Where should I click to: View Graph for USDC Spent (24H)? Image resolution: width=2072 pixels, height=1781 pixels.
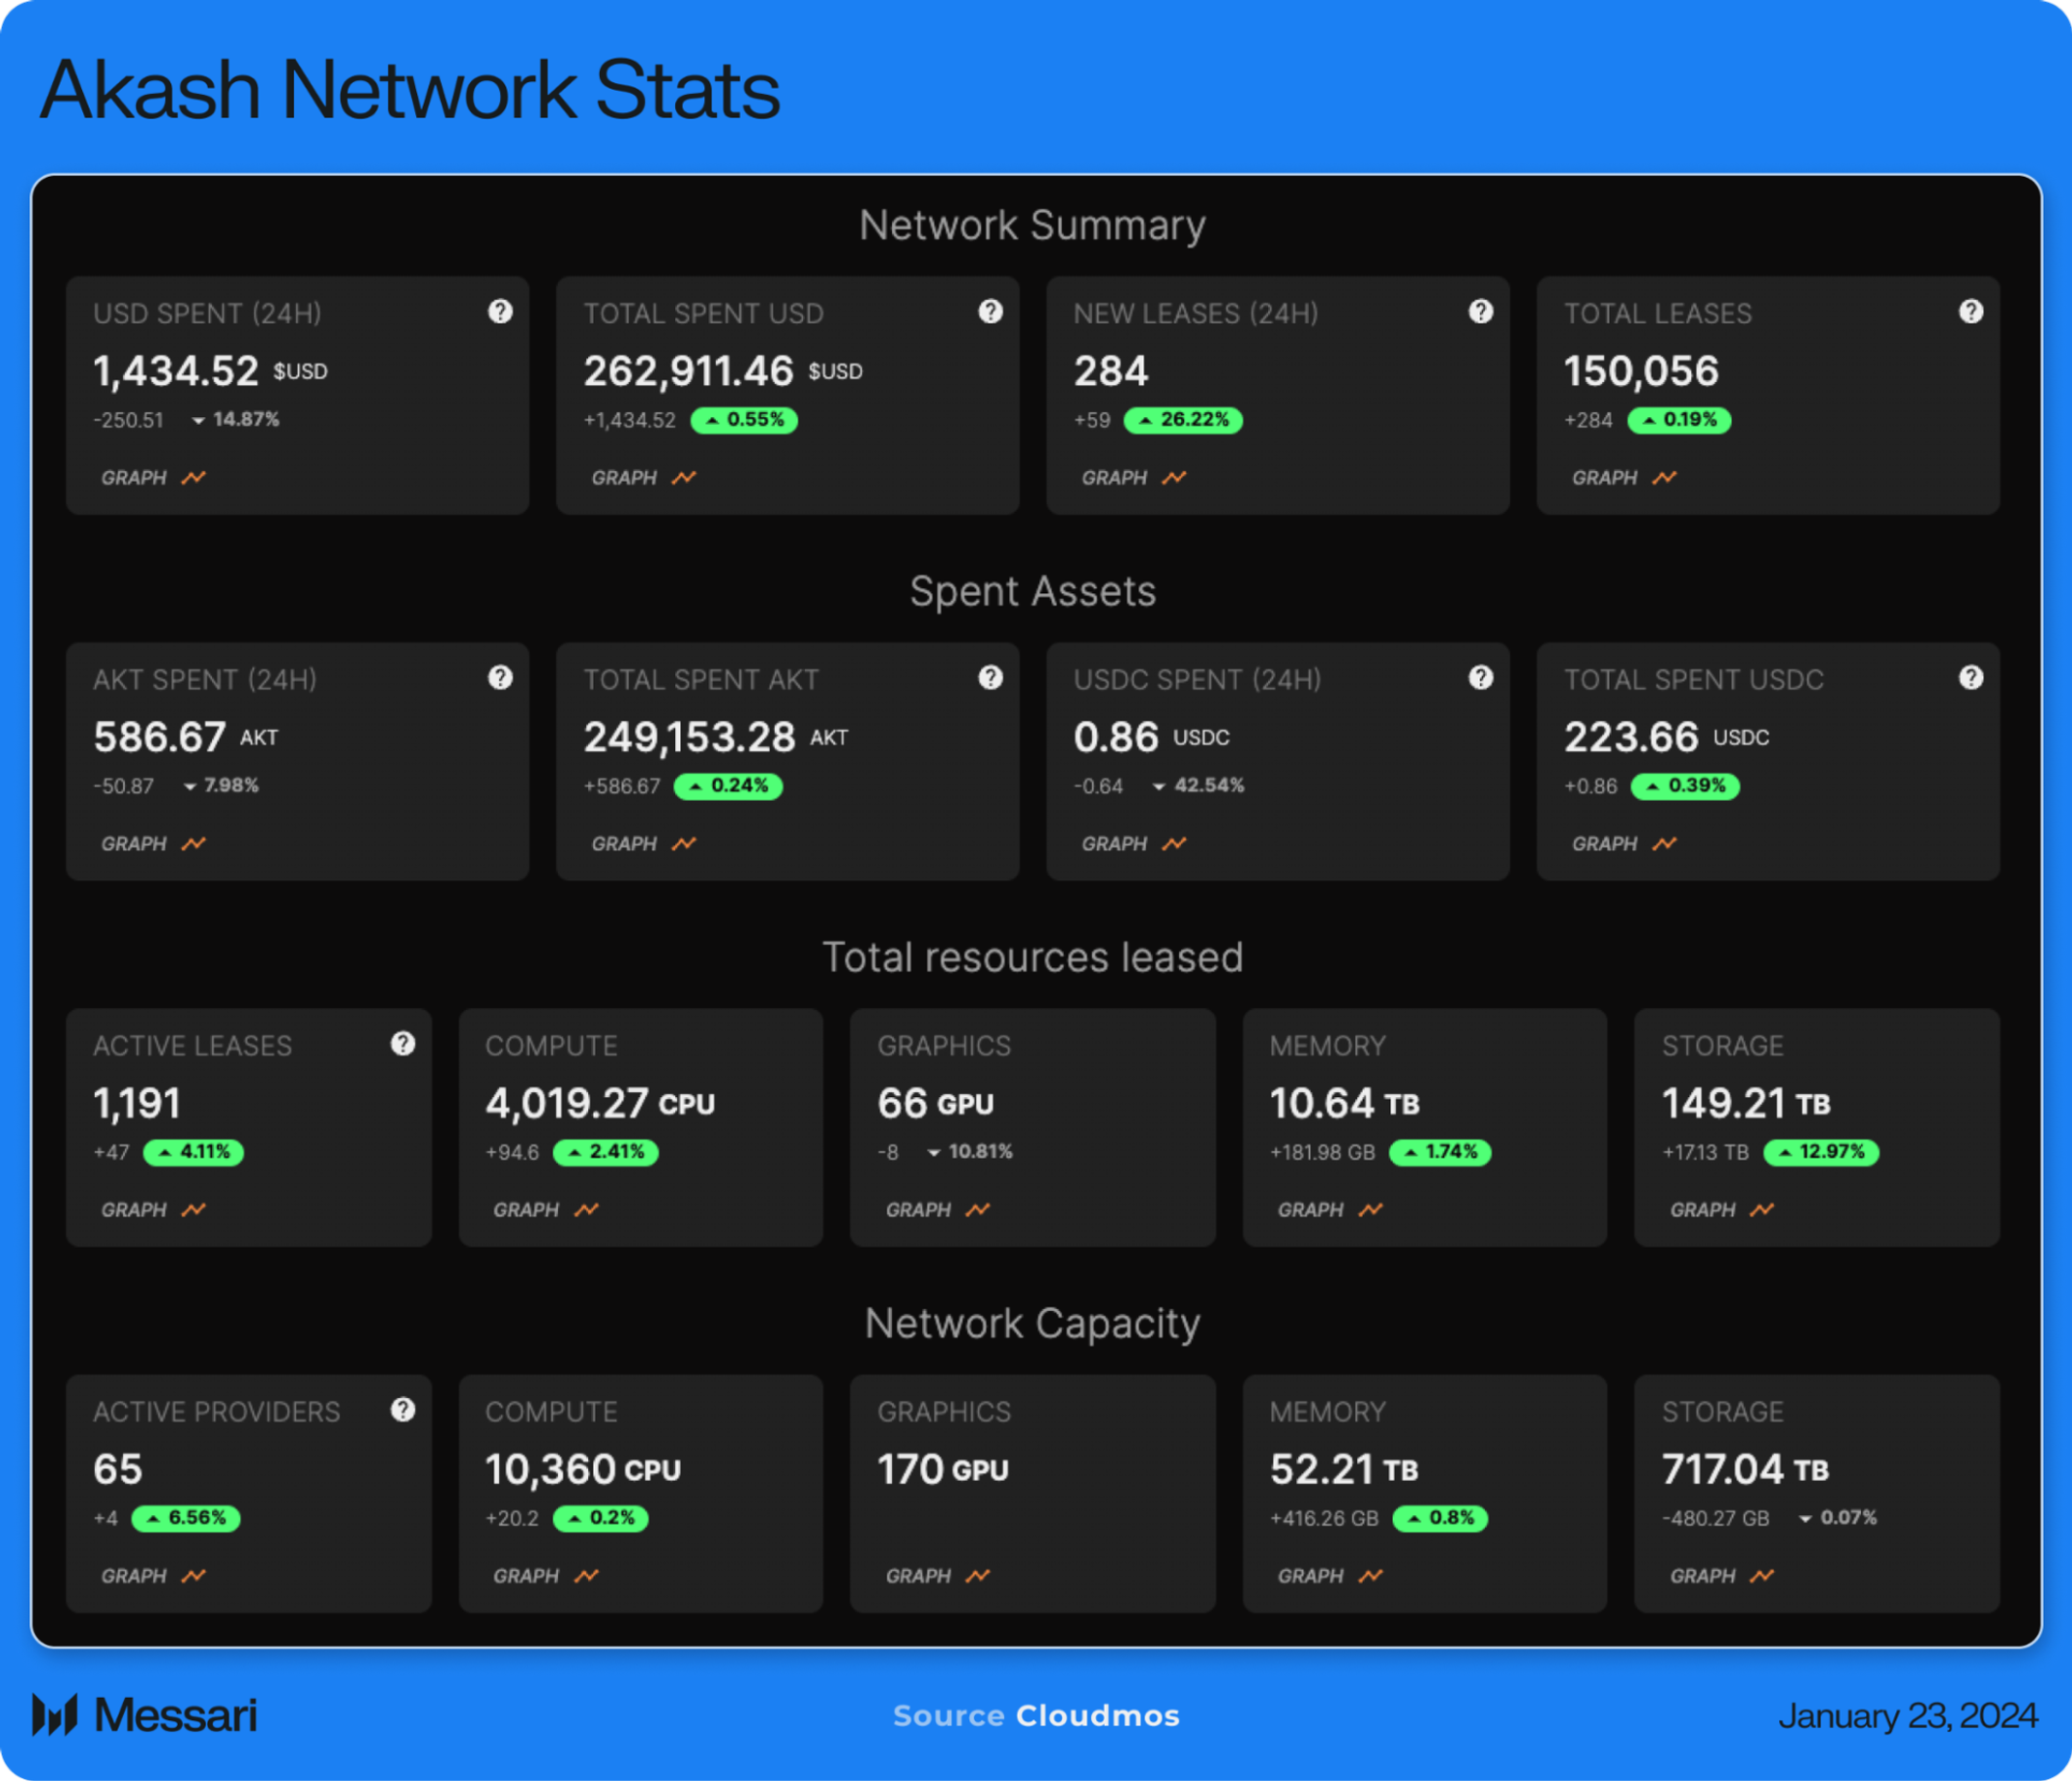(x=1133, y=844)
